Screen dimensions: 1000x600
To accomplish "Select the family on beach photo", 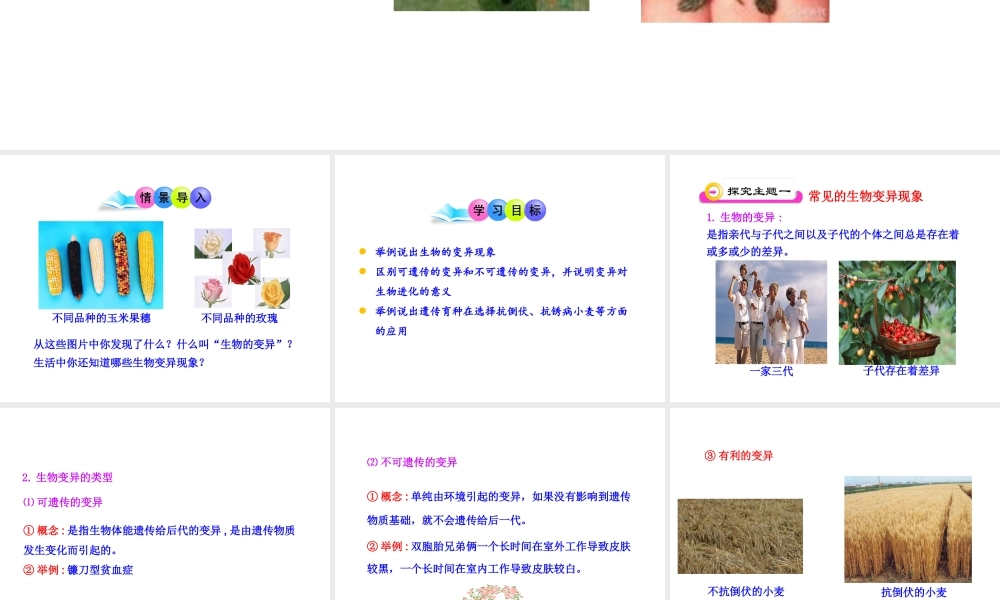I will point(771,312).
